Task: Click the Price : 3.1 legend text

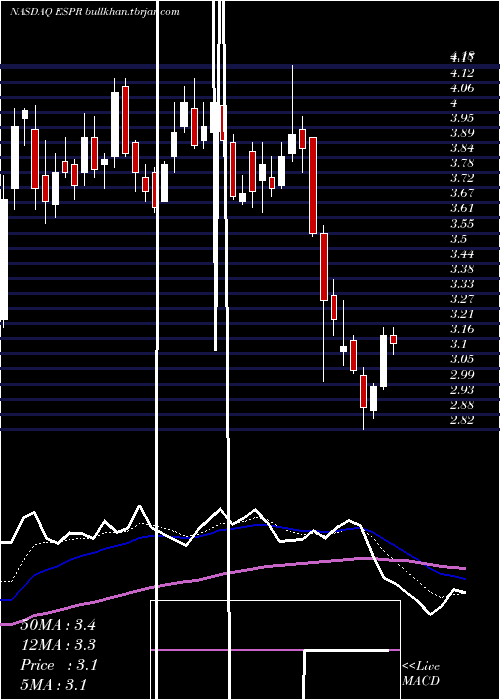Action: click(x=58, y=665)
